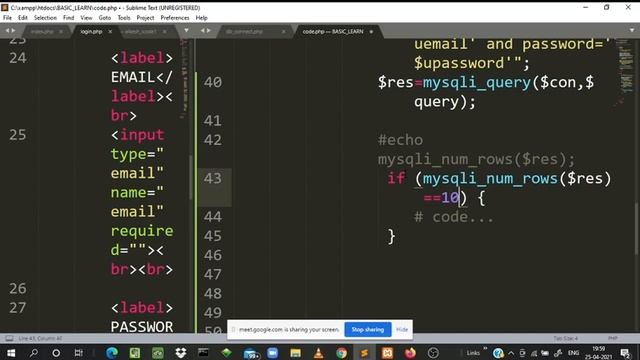Open XAMPP control panel taskbar icon
Screen dimensions: 640x360
click(387, 353)
